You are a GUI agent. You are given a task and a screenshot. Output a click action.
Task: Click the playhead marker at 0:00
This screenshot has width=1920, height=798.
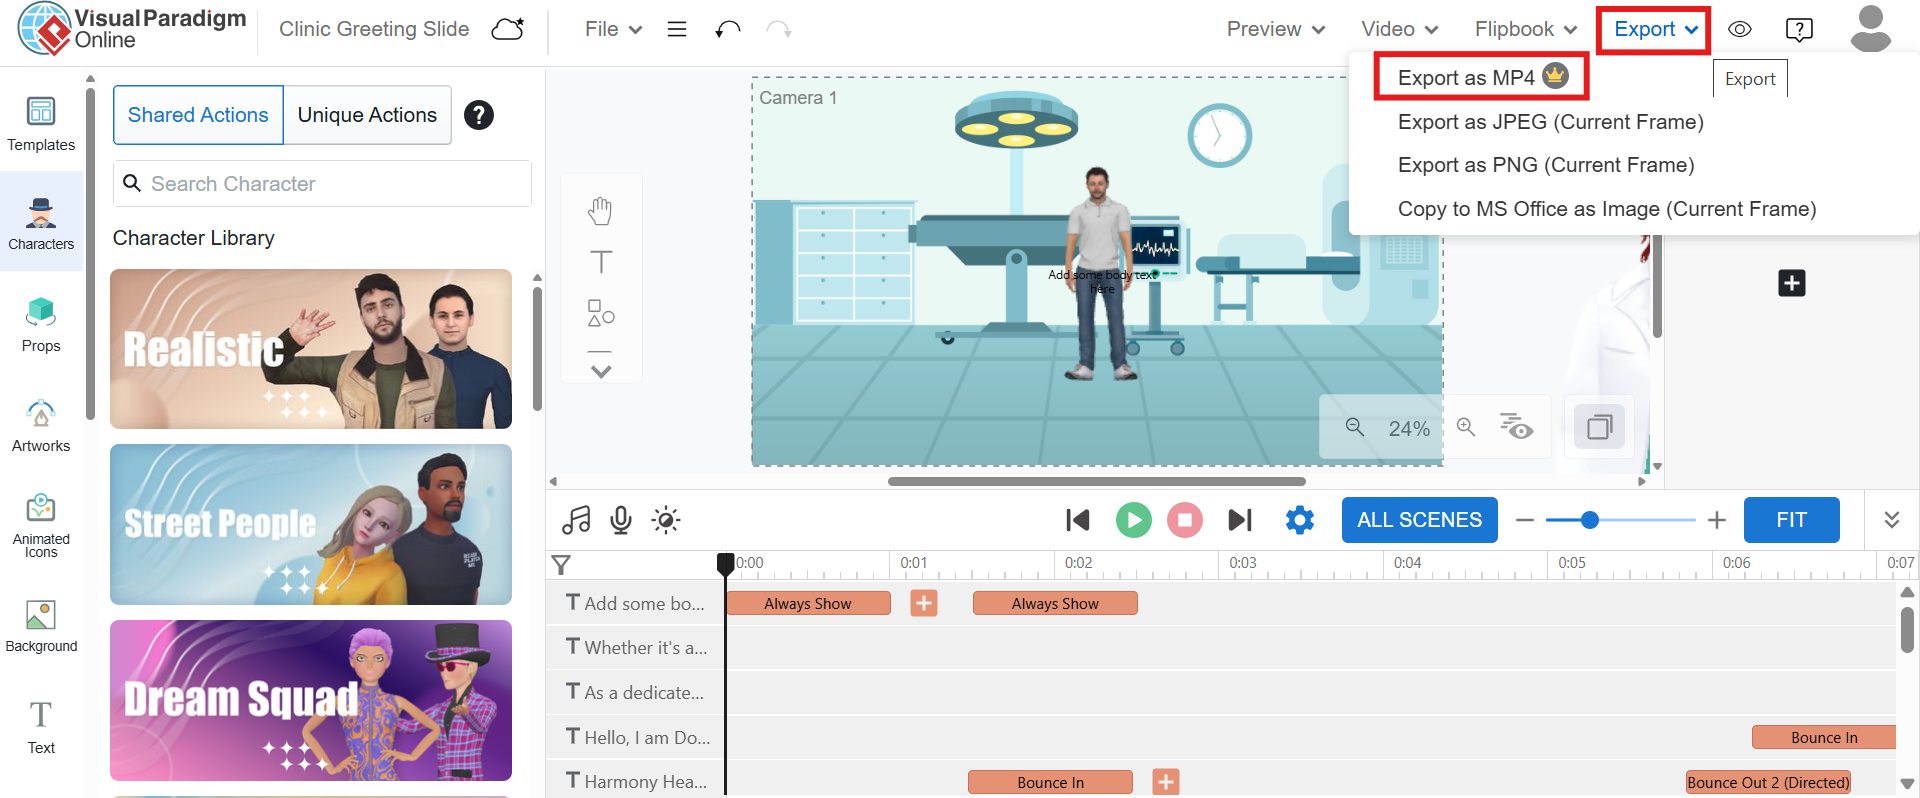tap(725, 564)
